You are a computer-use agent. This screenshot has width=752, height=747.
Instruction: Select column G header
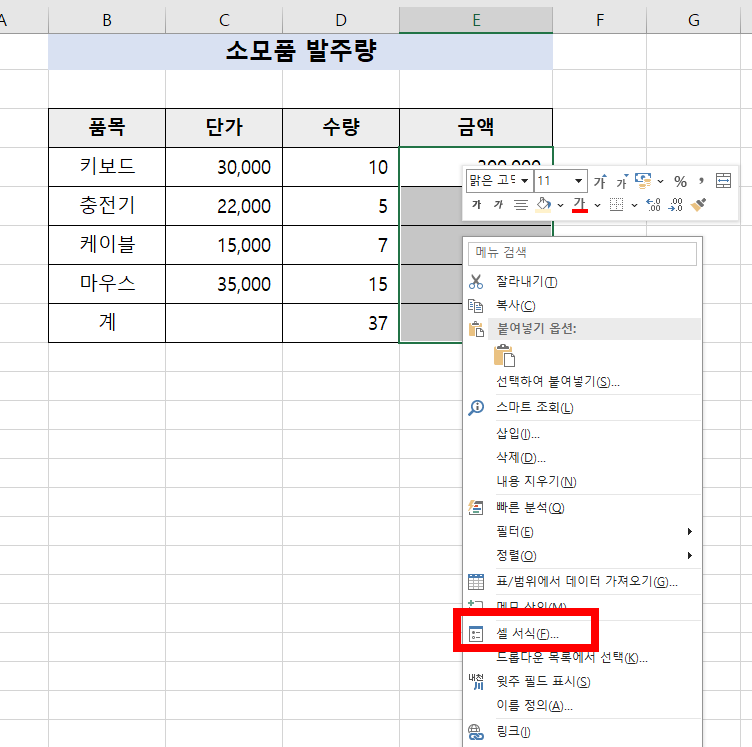[693, 20]
